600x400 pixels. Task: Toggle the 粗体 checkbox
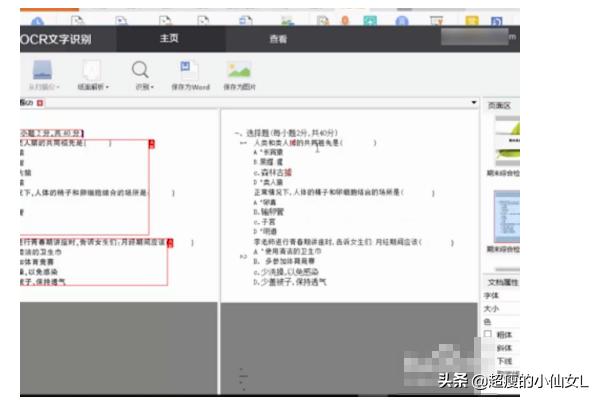tap(488, 334)
